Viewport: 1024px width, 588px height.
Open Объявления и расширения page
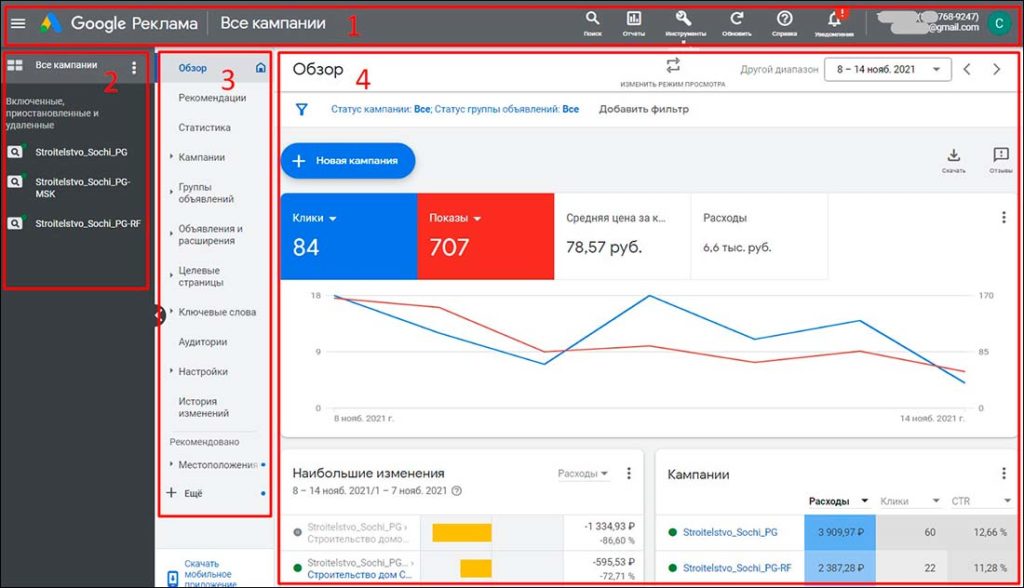point(210,235)
